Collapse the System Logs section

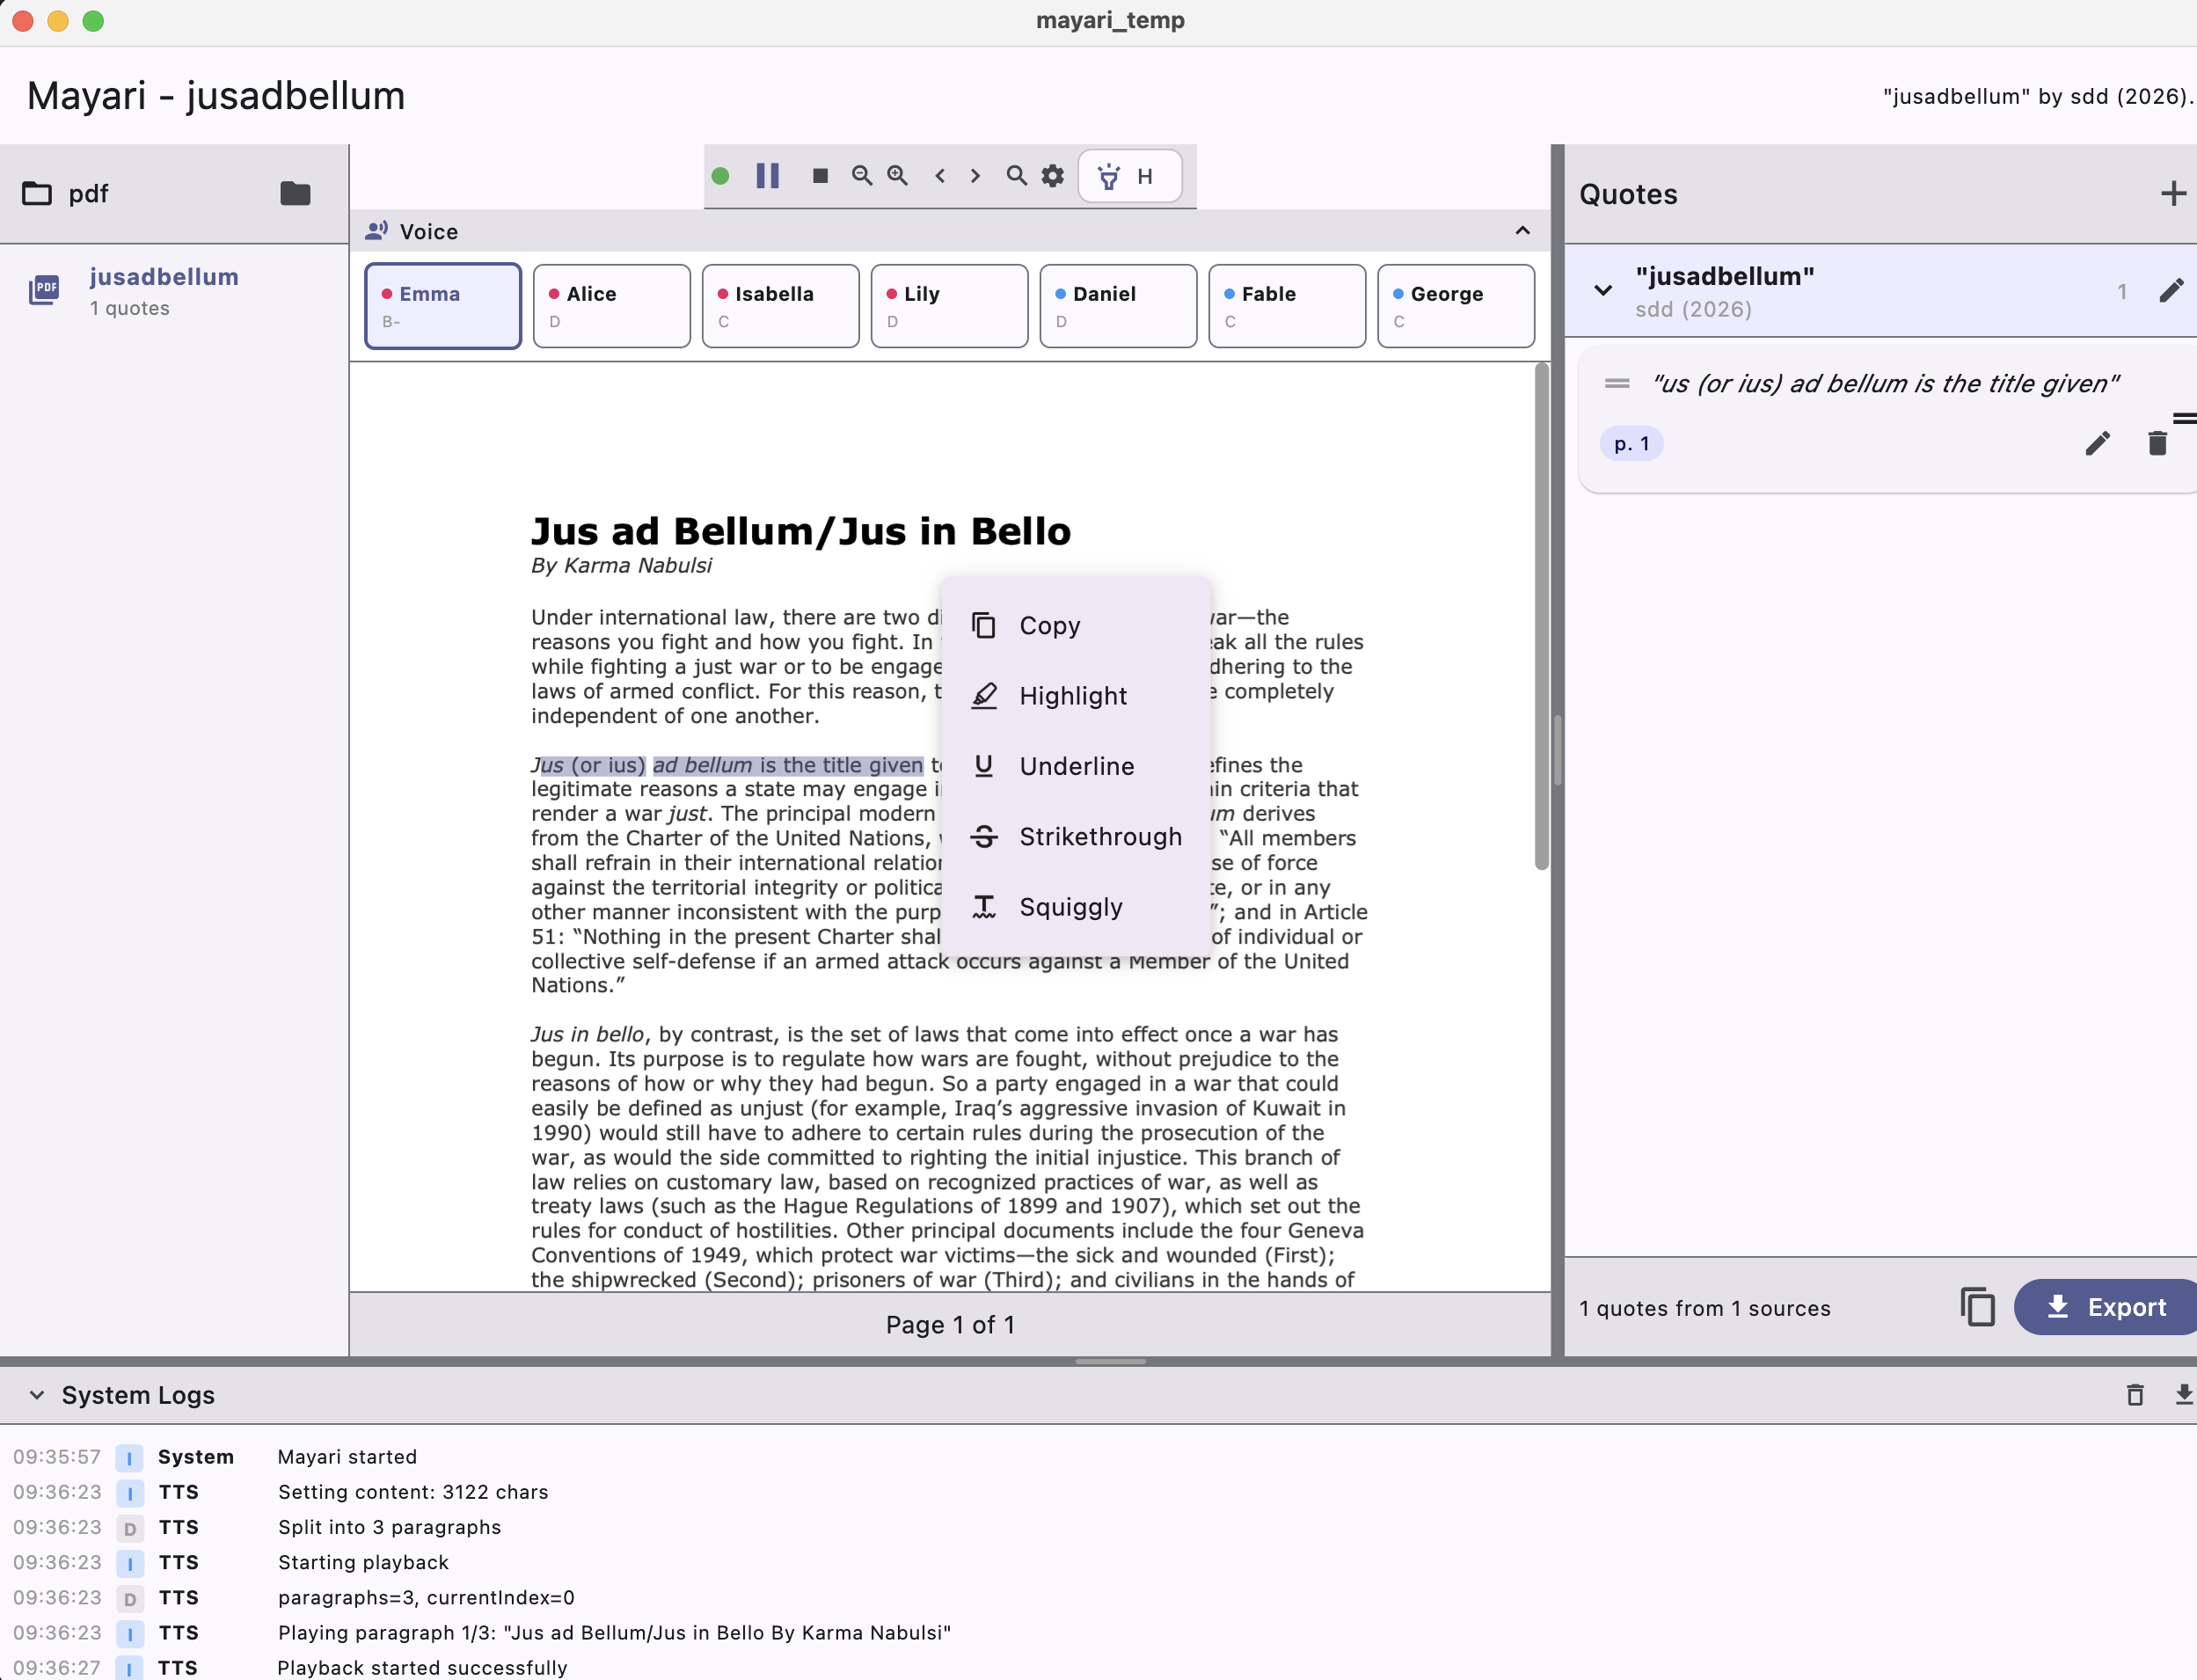37,1395
